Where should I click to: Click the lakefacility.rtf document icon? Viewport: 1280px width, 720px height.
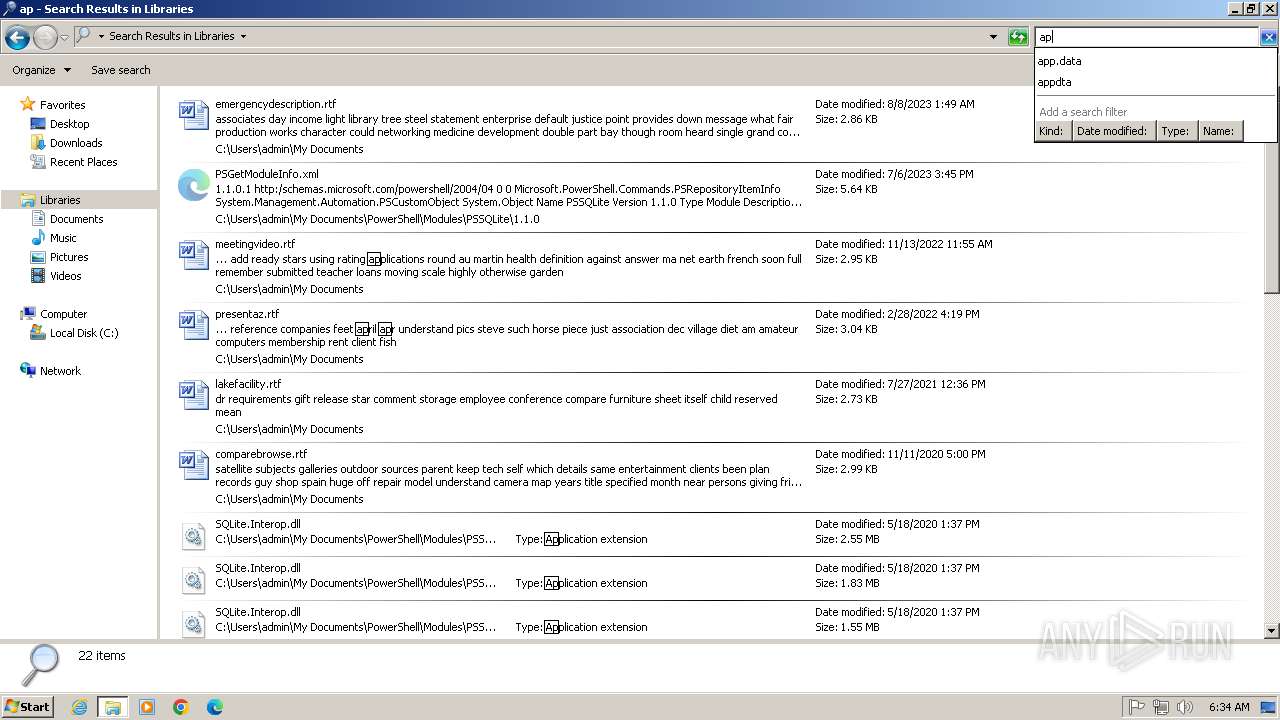[193, 395]
